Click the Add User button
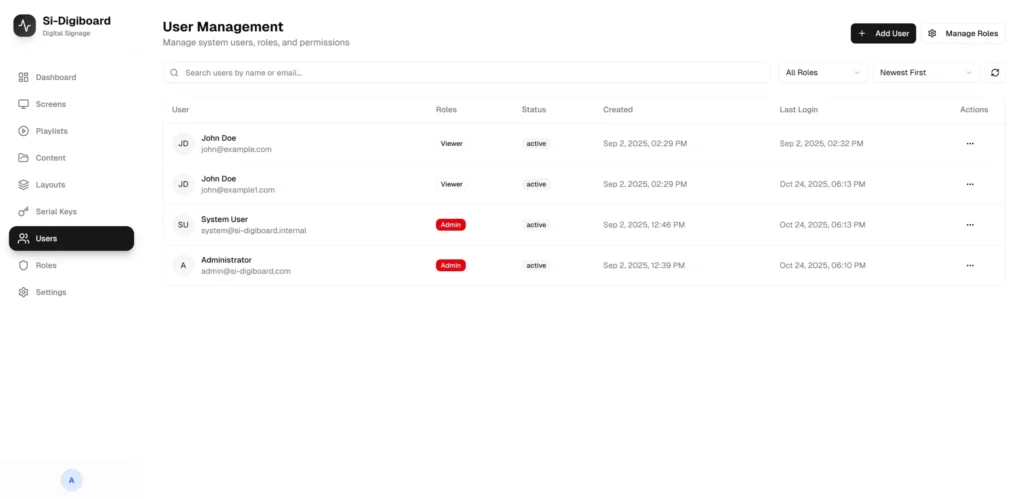The width and height of the screenshot is (1024, 499). (883, 33)
